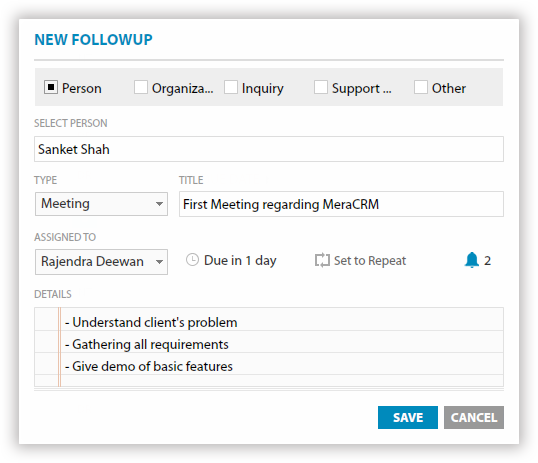
Task: Save the new followup
Action: [x=408, y=417]
